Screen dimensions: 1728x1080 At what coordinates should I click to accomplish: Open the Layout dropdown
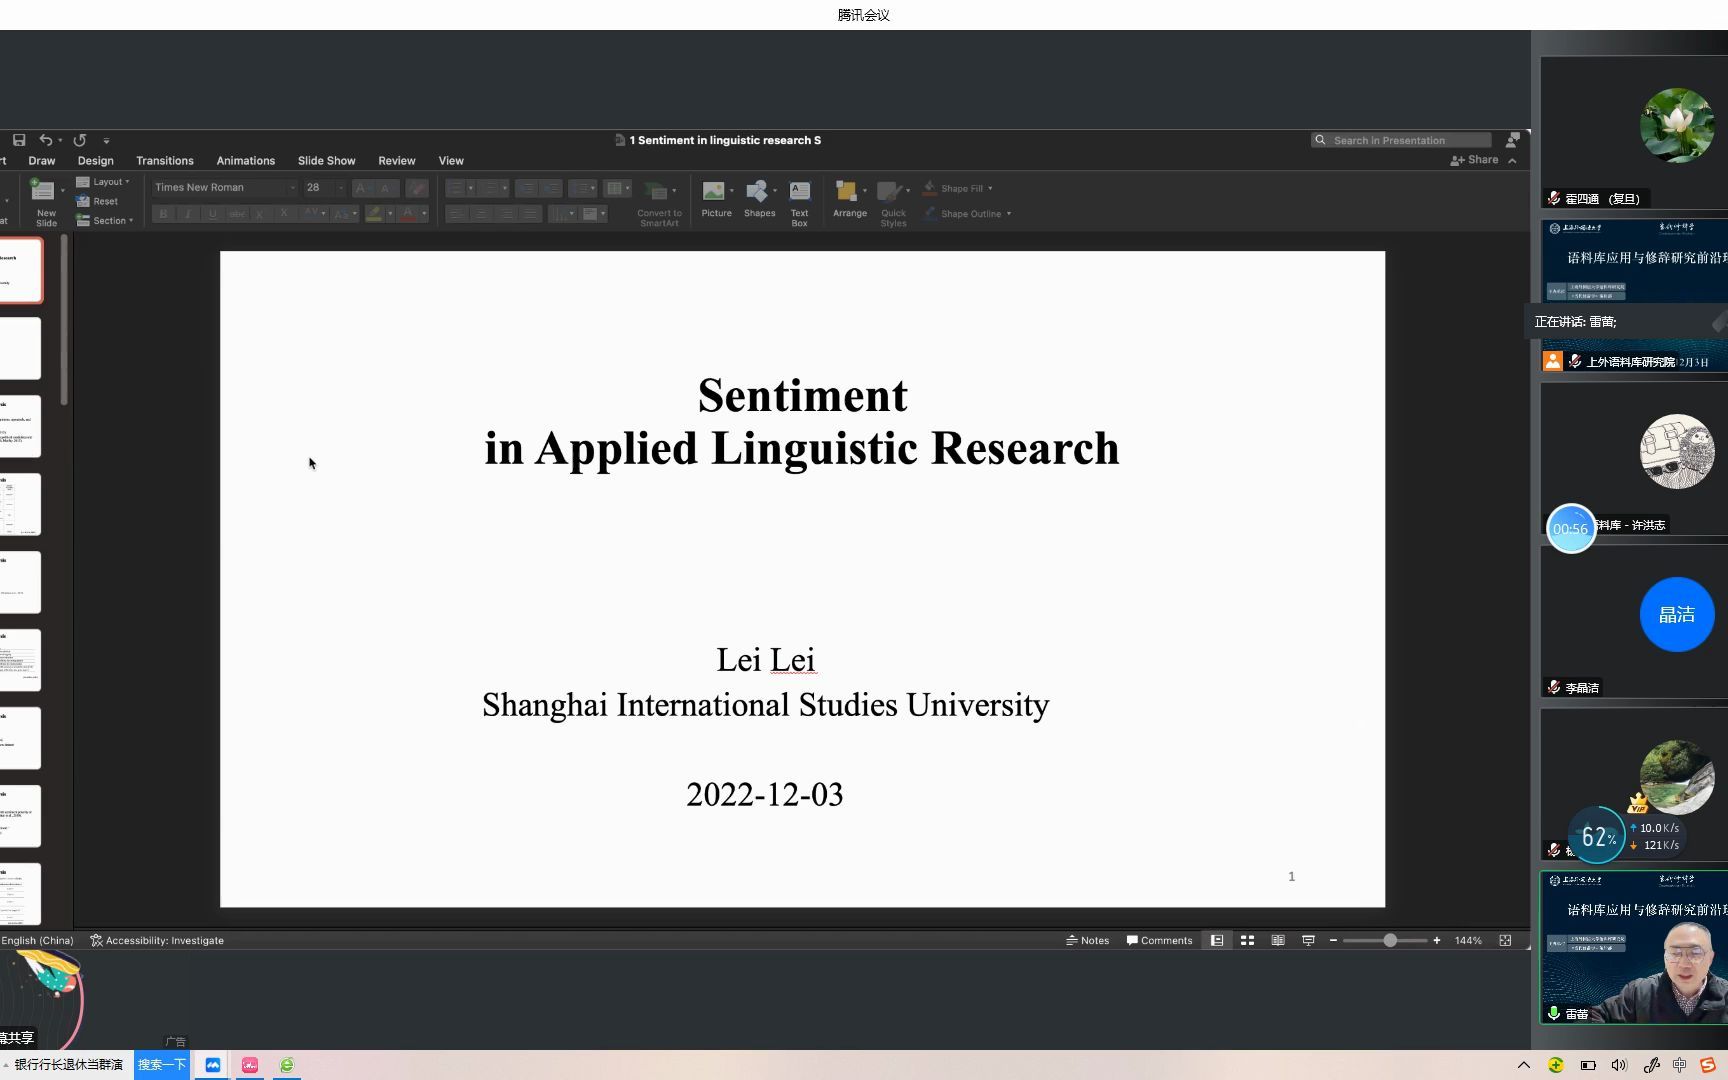[x=104, y=182]
